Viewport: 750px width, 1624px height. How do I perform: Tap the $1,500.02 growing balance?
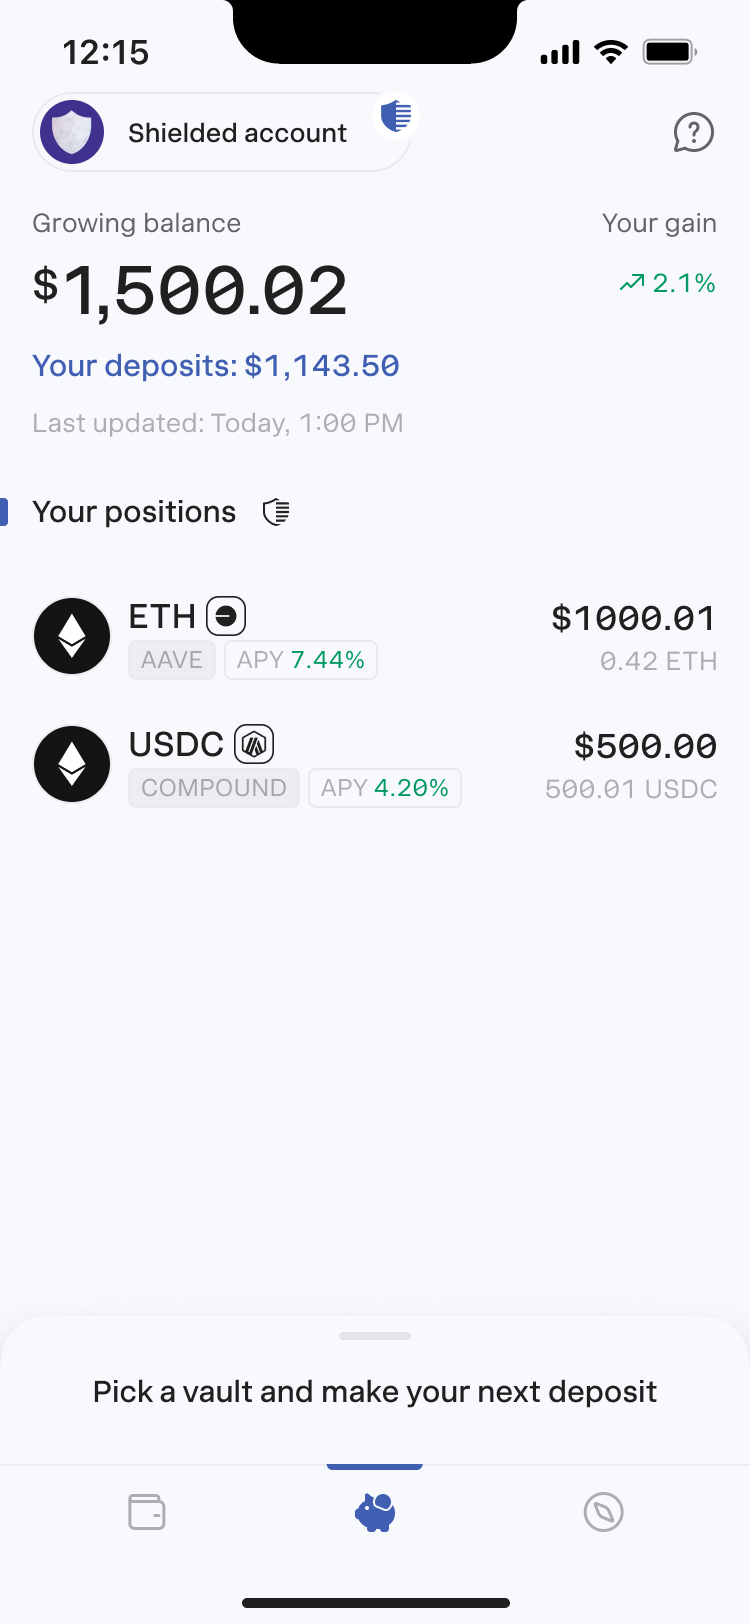click(x=190, y=291)
